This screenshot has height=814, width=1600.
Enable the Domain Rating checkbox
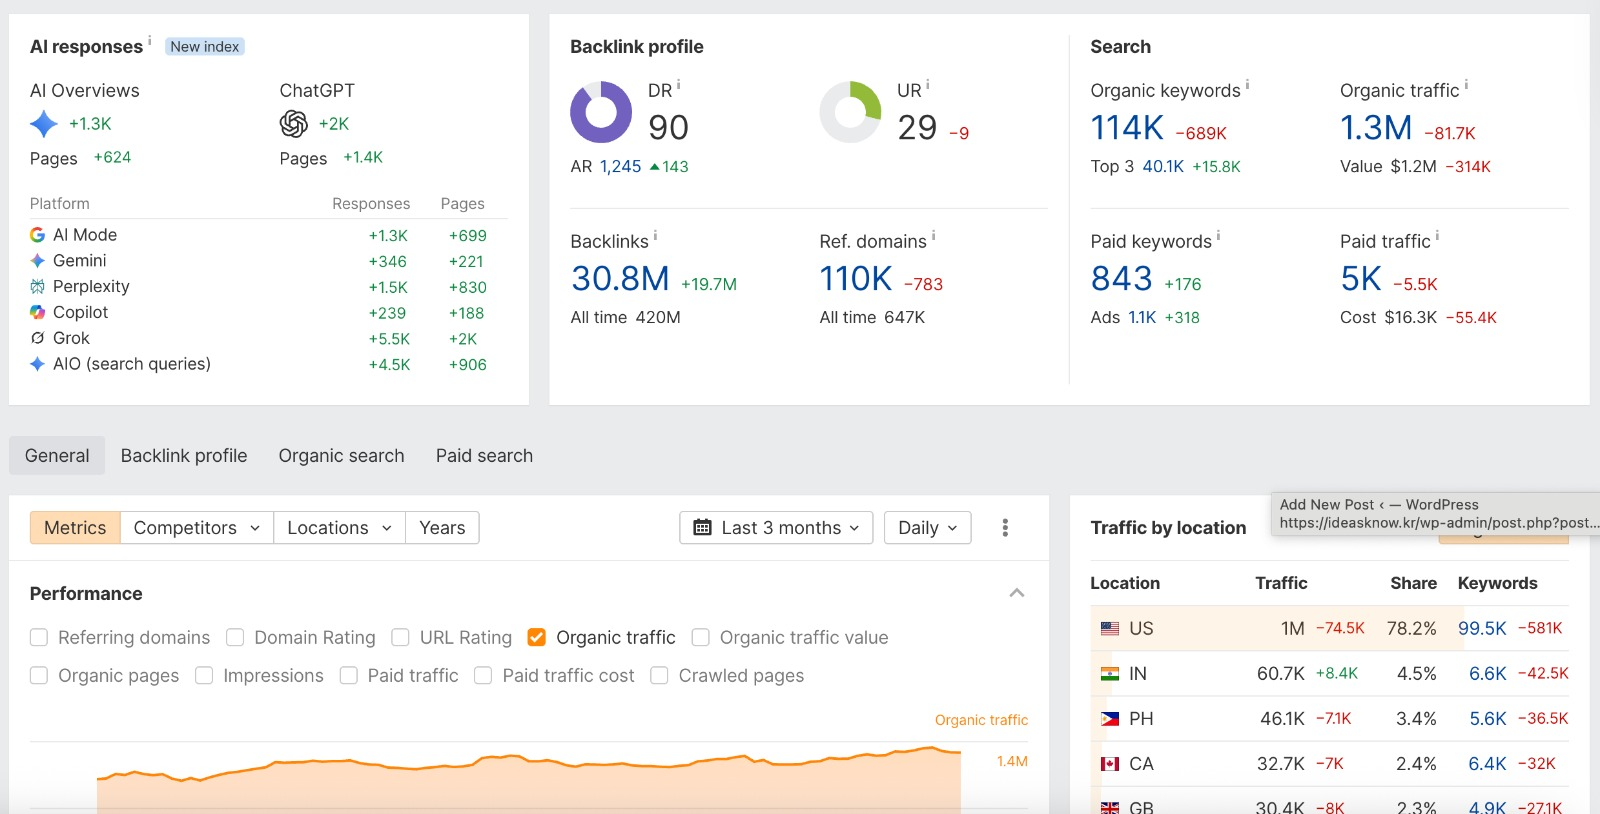pos(235,637)
